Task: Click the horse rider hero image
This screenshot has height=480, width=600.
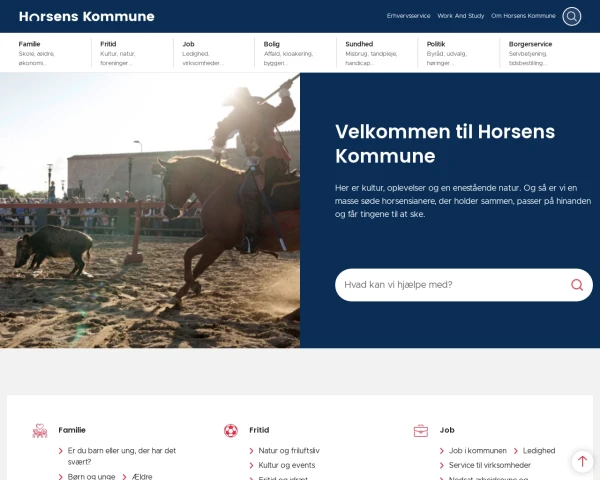Action: (x=150, y=210)
